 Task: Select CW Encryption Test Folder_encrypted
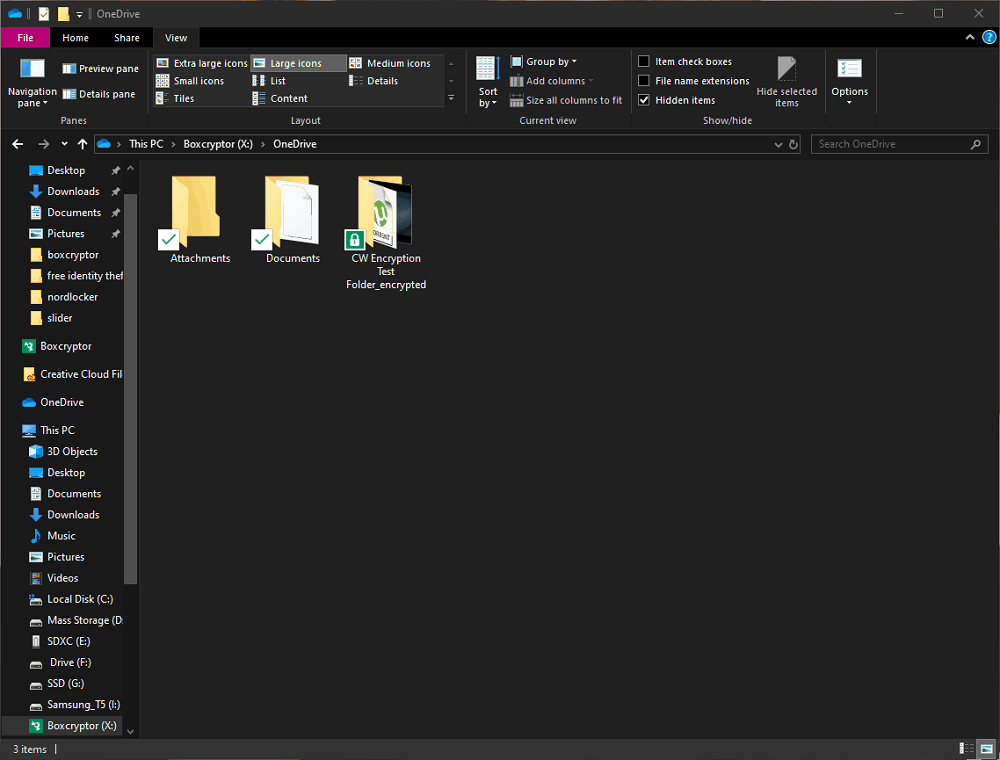pos(386,232)
